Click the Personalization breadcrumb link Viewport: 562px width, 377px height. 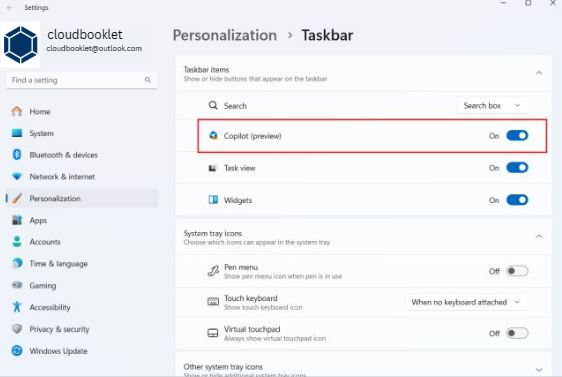tap(225, 35)
